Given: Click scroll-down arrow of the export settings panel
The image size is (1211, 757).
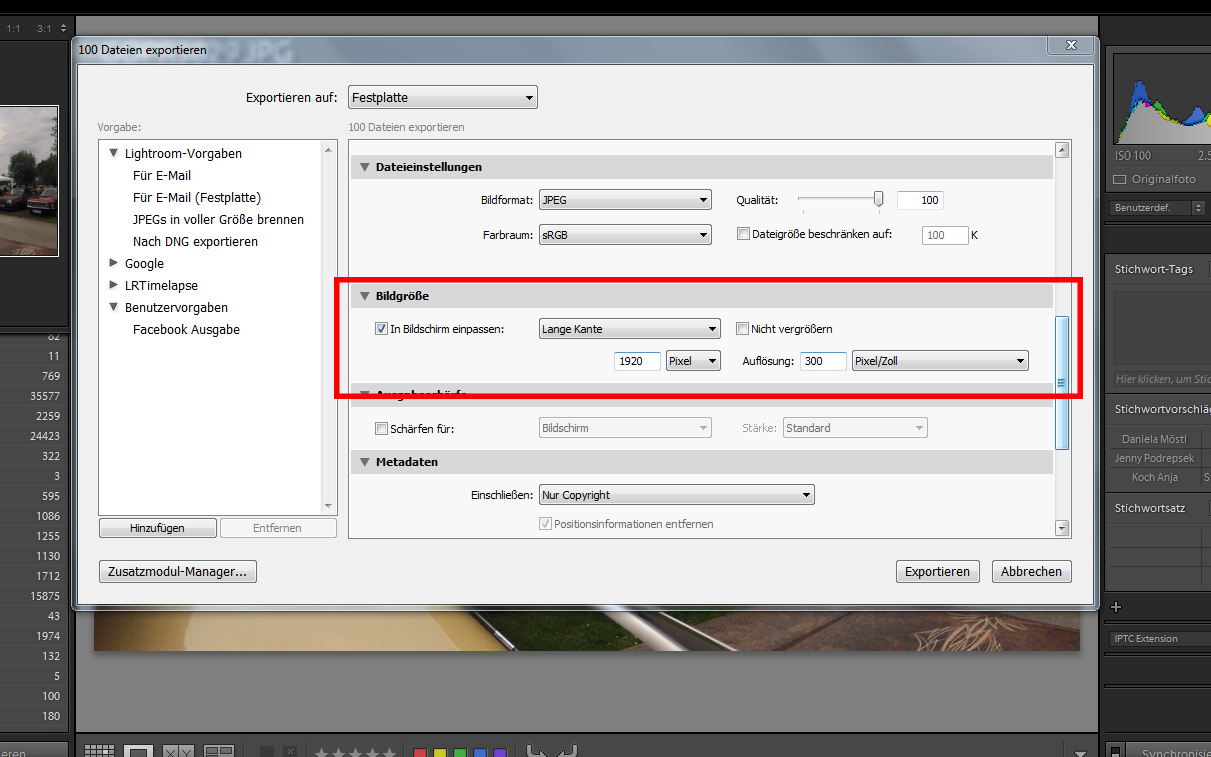Looking at the screenshot, I should (x=1062, y=528).
